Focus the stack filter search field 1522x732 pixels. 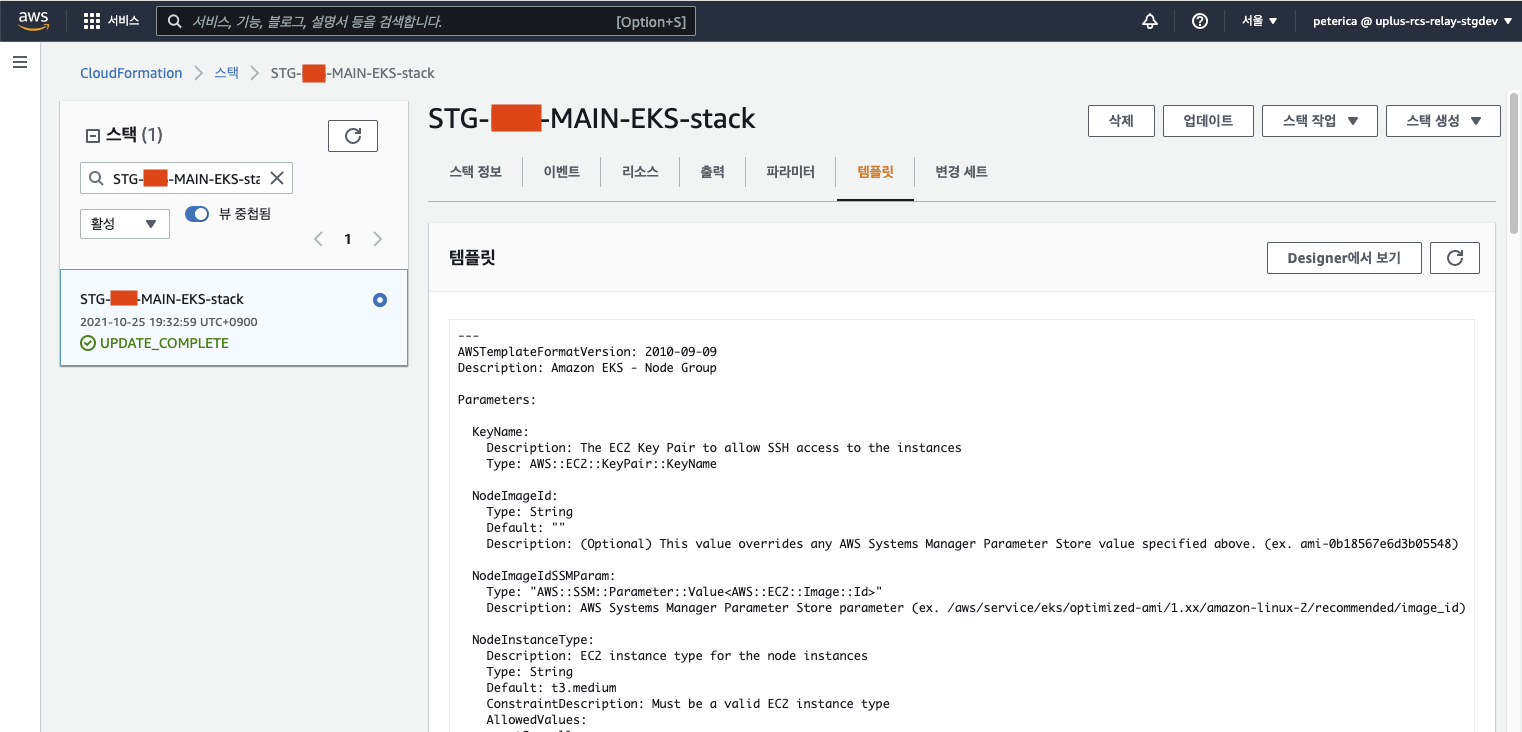point(186,178)
